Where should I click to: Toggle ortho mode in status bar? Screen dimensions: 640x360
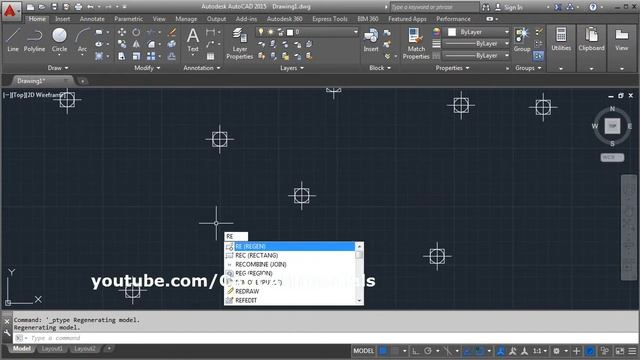[415, 351]
